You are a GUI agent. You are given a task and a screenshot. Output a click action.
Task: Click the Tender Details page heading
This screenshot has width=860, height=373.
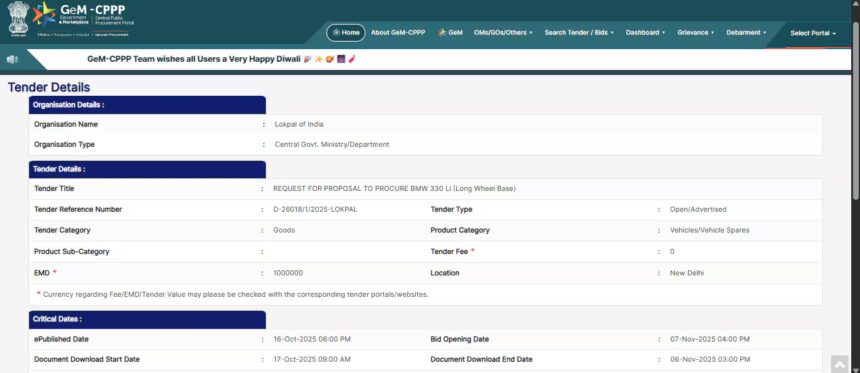pyautogui.click(x=49, y=87)
